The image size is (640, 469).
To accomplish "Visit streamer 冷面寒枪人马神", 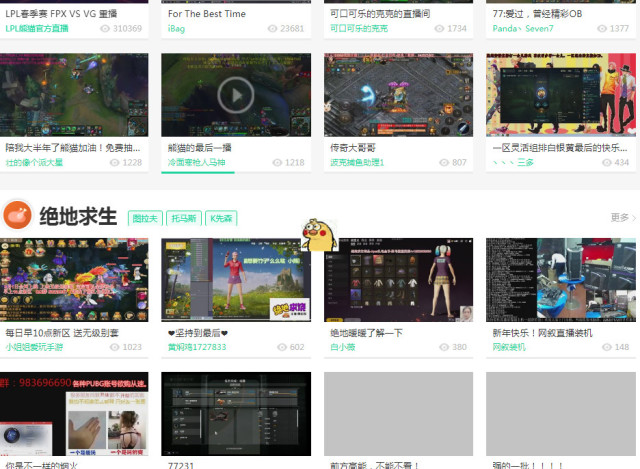I will point(196,162).
